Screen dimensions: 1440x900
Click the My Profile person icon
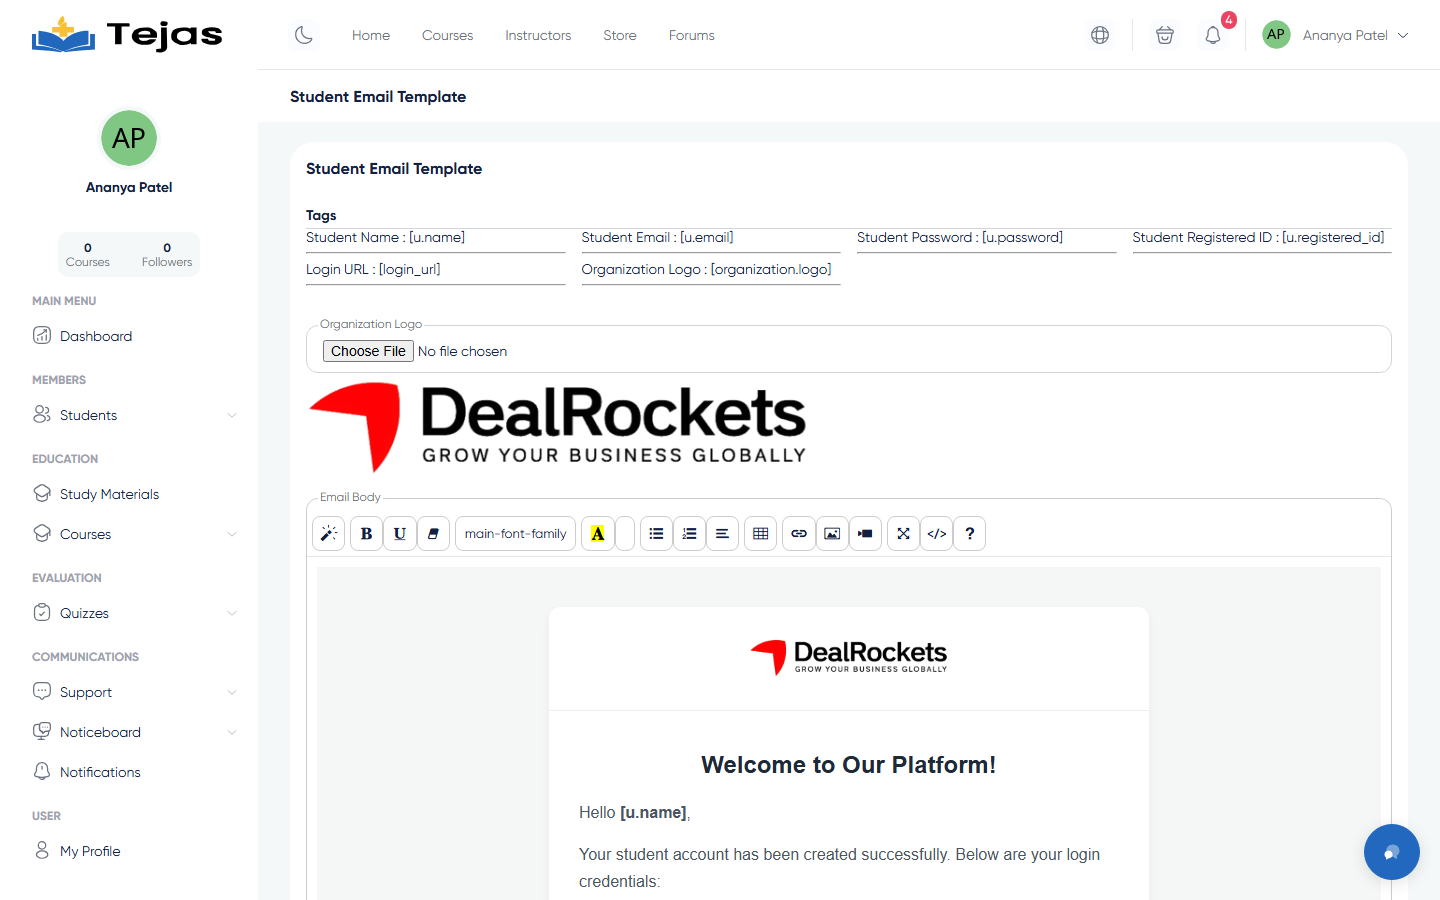click(42, 850)
